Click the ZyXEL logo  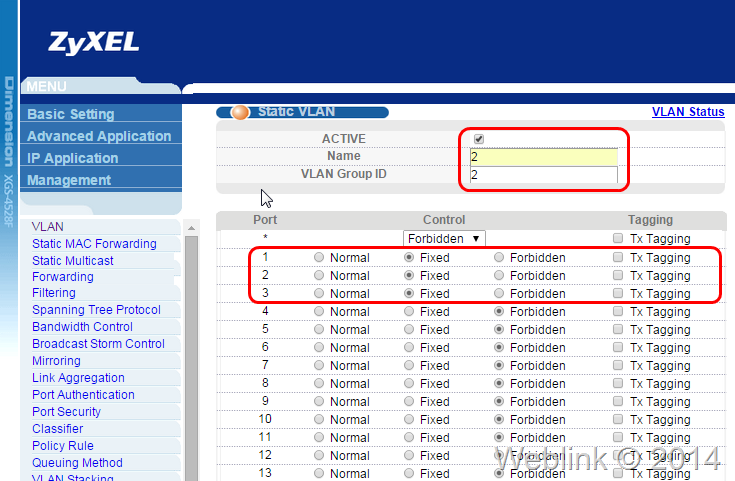pyautogui.click(x=93, y=43)
